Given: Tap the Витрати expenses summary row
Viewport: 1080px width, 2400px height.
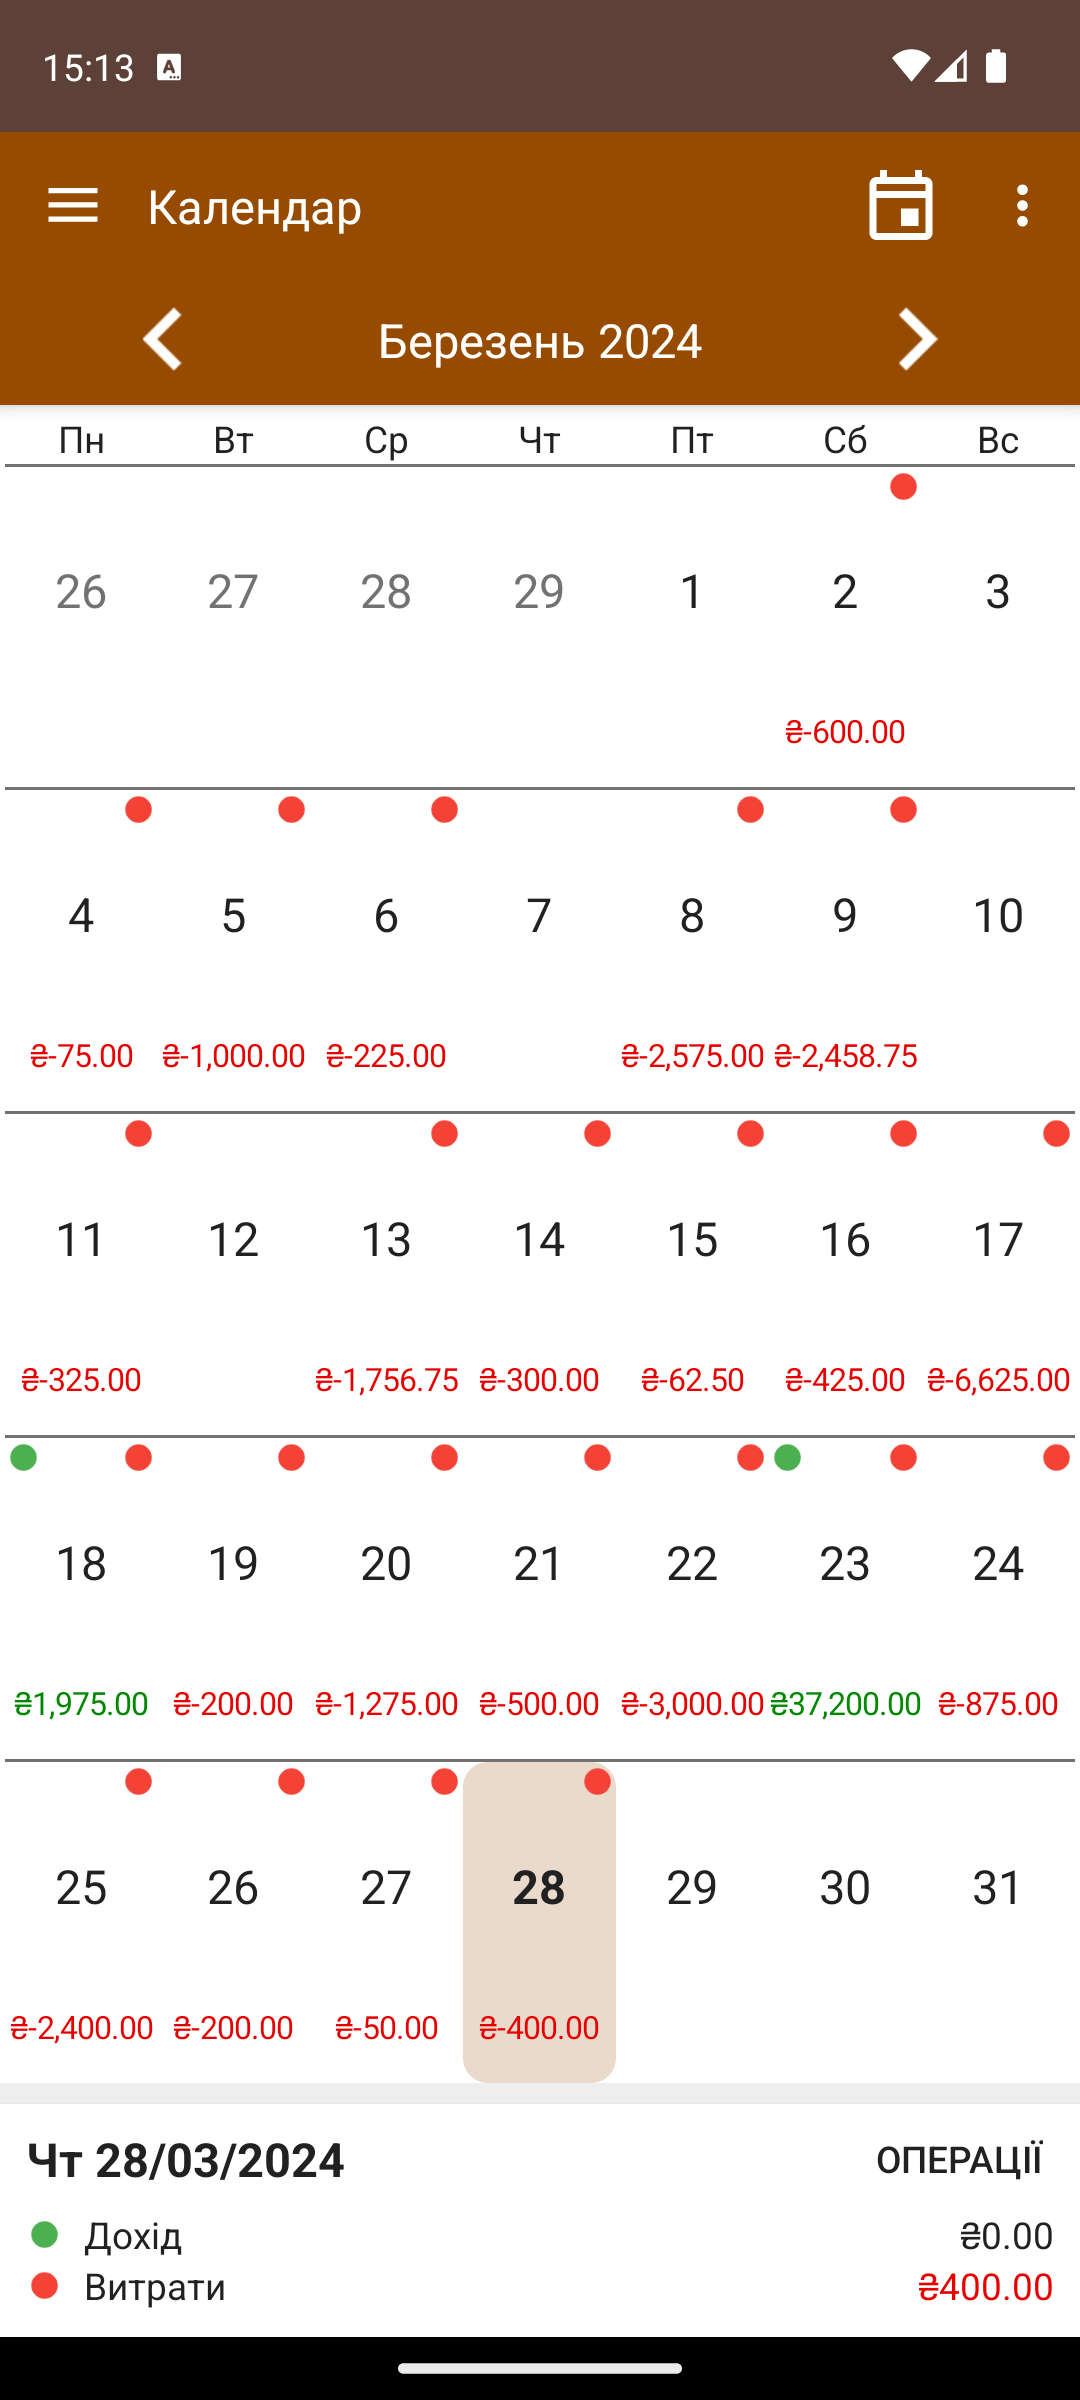Looking at the screenshot, I should 540,2287.
